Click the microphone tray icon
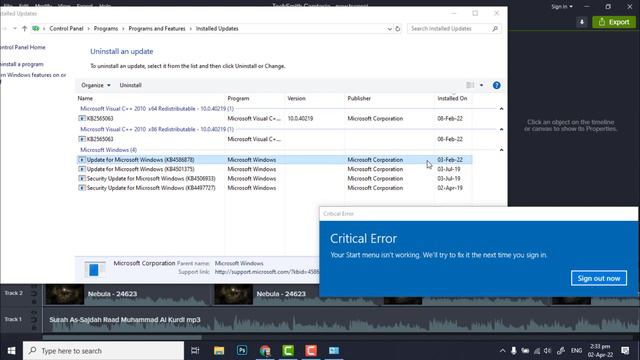 click(514, 351)
